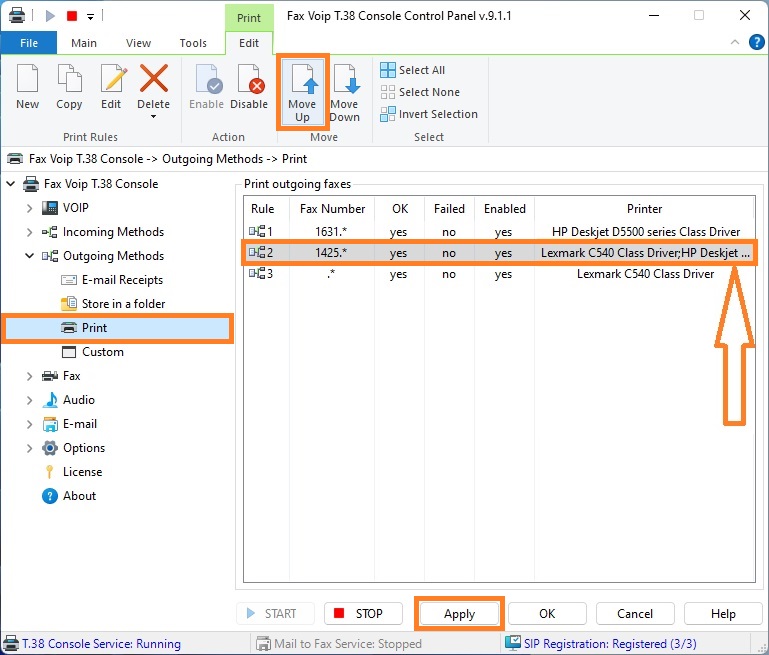Select VOIP in the tree
Viewport: 769px width, 655px height.
coord(76,208)
